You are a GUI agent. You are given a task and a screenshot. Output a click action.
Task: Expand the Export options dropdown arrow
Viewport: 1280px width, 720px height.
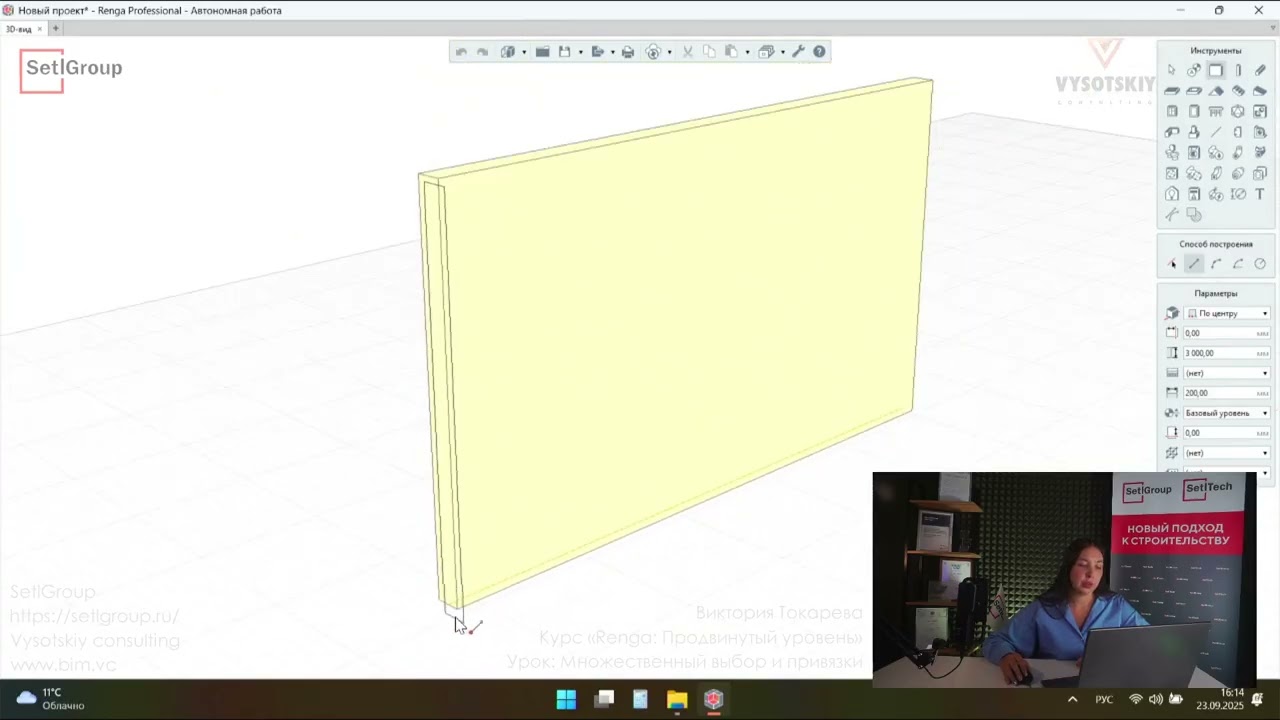pos(612,52)
